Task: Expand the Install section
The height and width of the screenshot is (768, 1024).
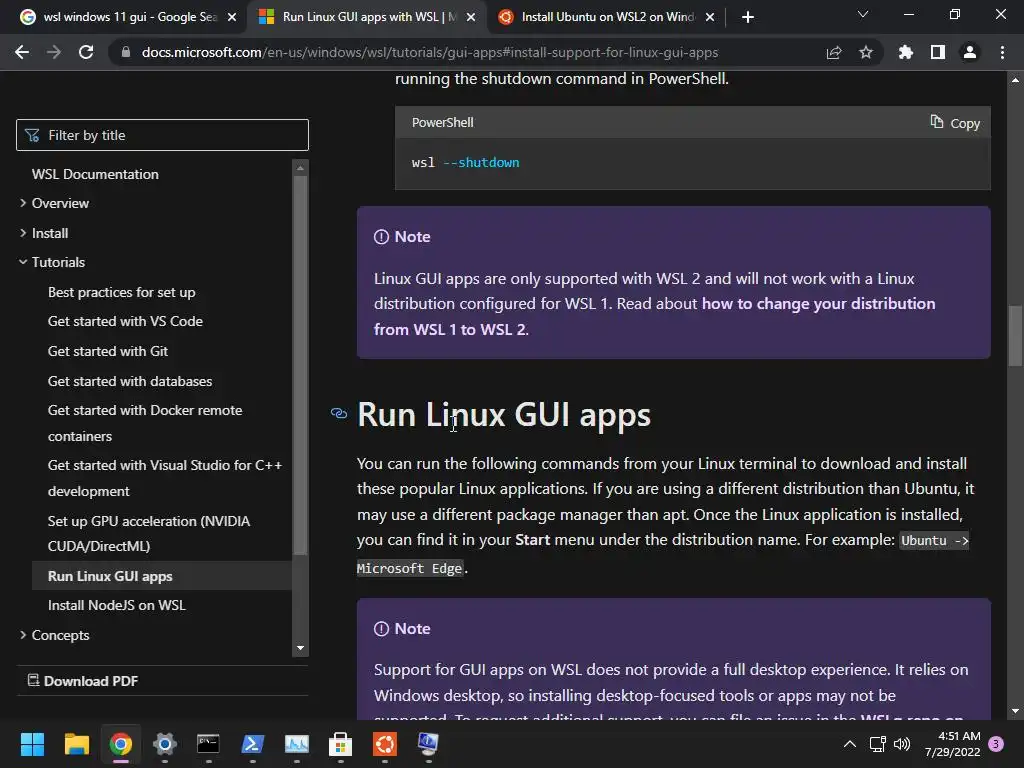Action: [44, 233]
